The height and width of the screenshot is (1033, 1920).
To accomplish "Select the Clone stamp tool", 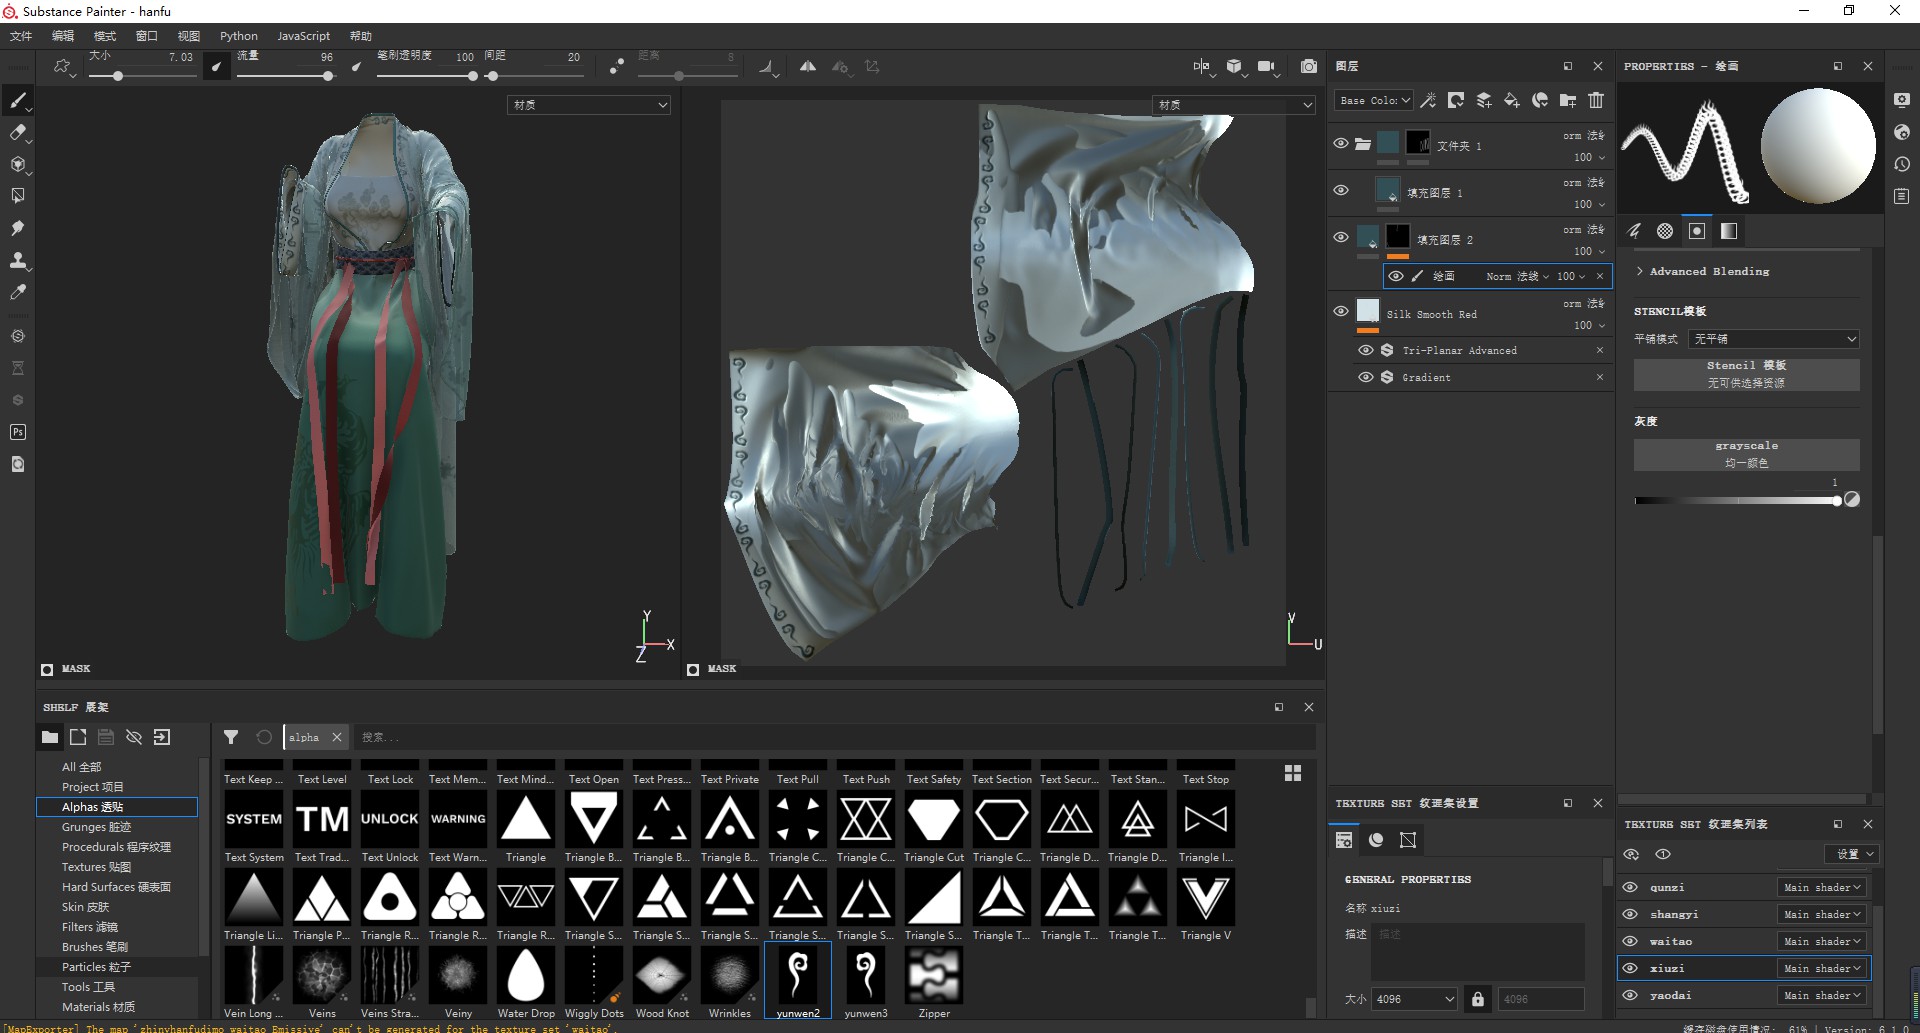I will (17, 260).
